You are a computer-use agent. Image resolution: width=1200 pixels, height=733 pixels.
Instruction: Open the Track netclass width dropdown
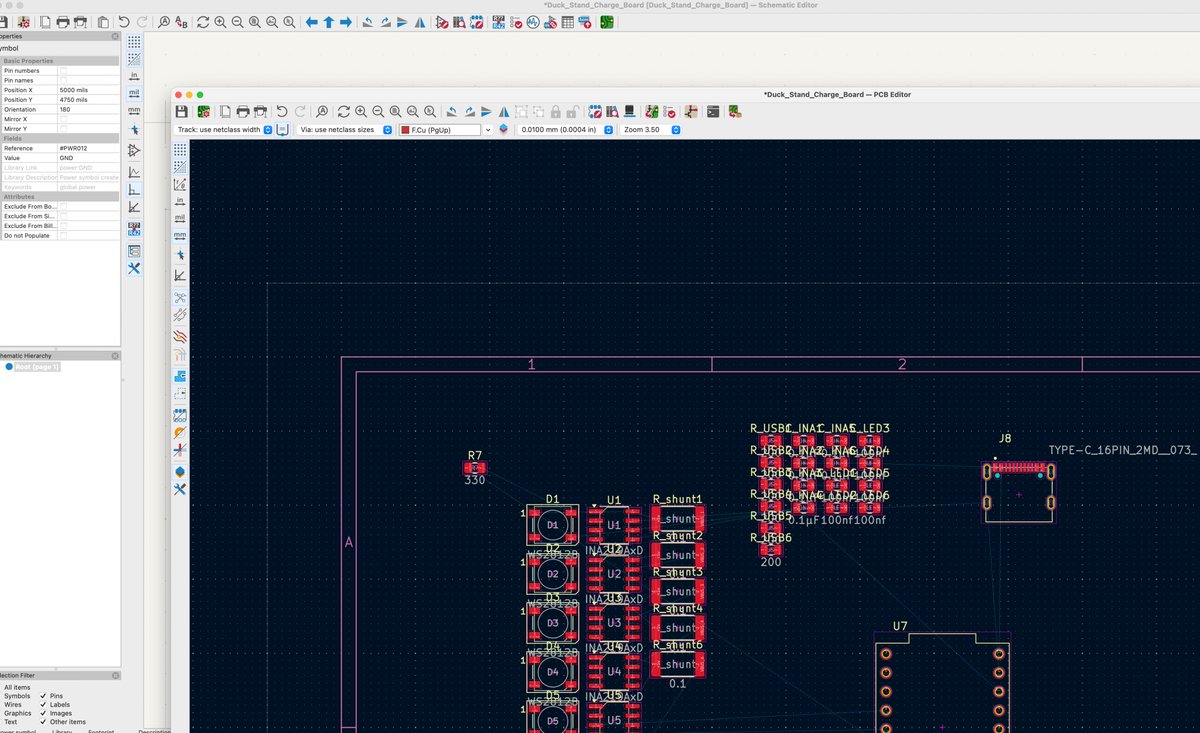click(x=223, y=130)
